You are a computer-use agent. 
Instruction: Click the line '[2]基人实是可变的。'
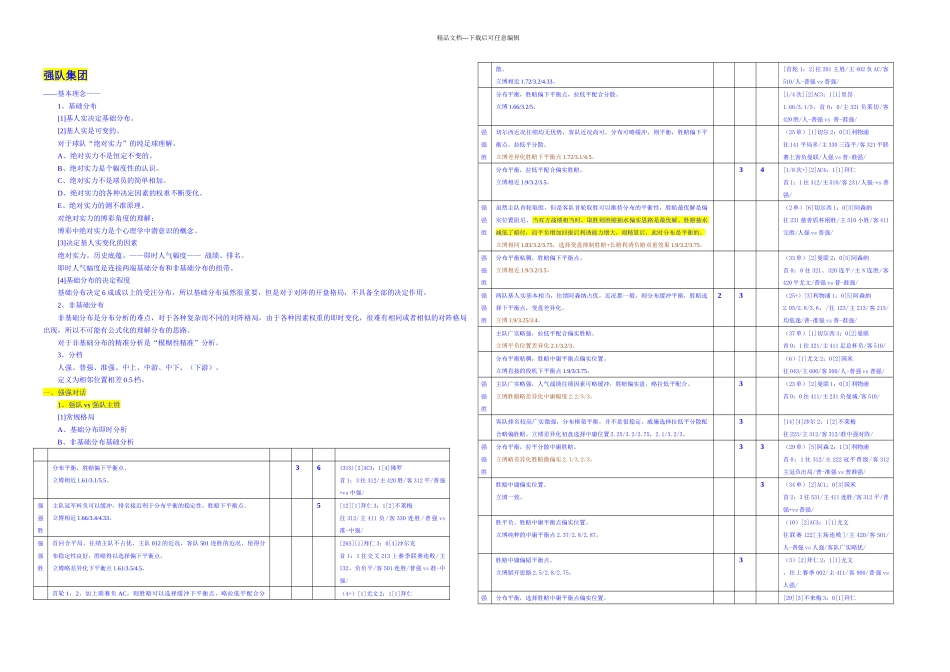click(x=88, y=131)
